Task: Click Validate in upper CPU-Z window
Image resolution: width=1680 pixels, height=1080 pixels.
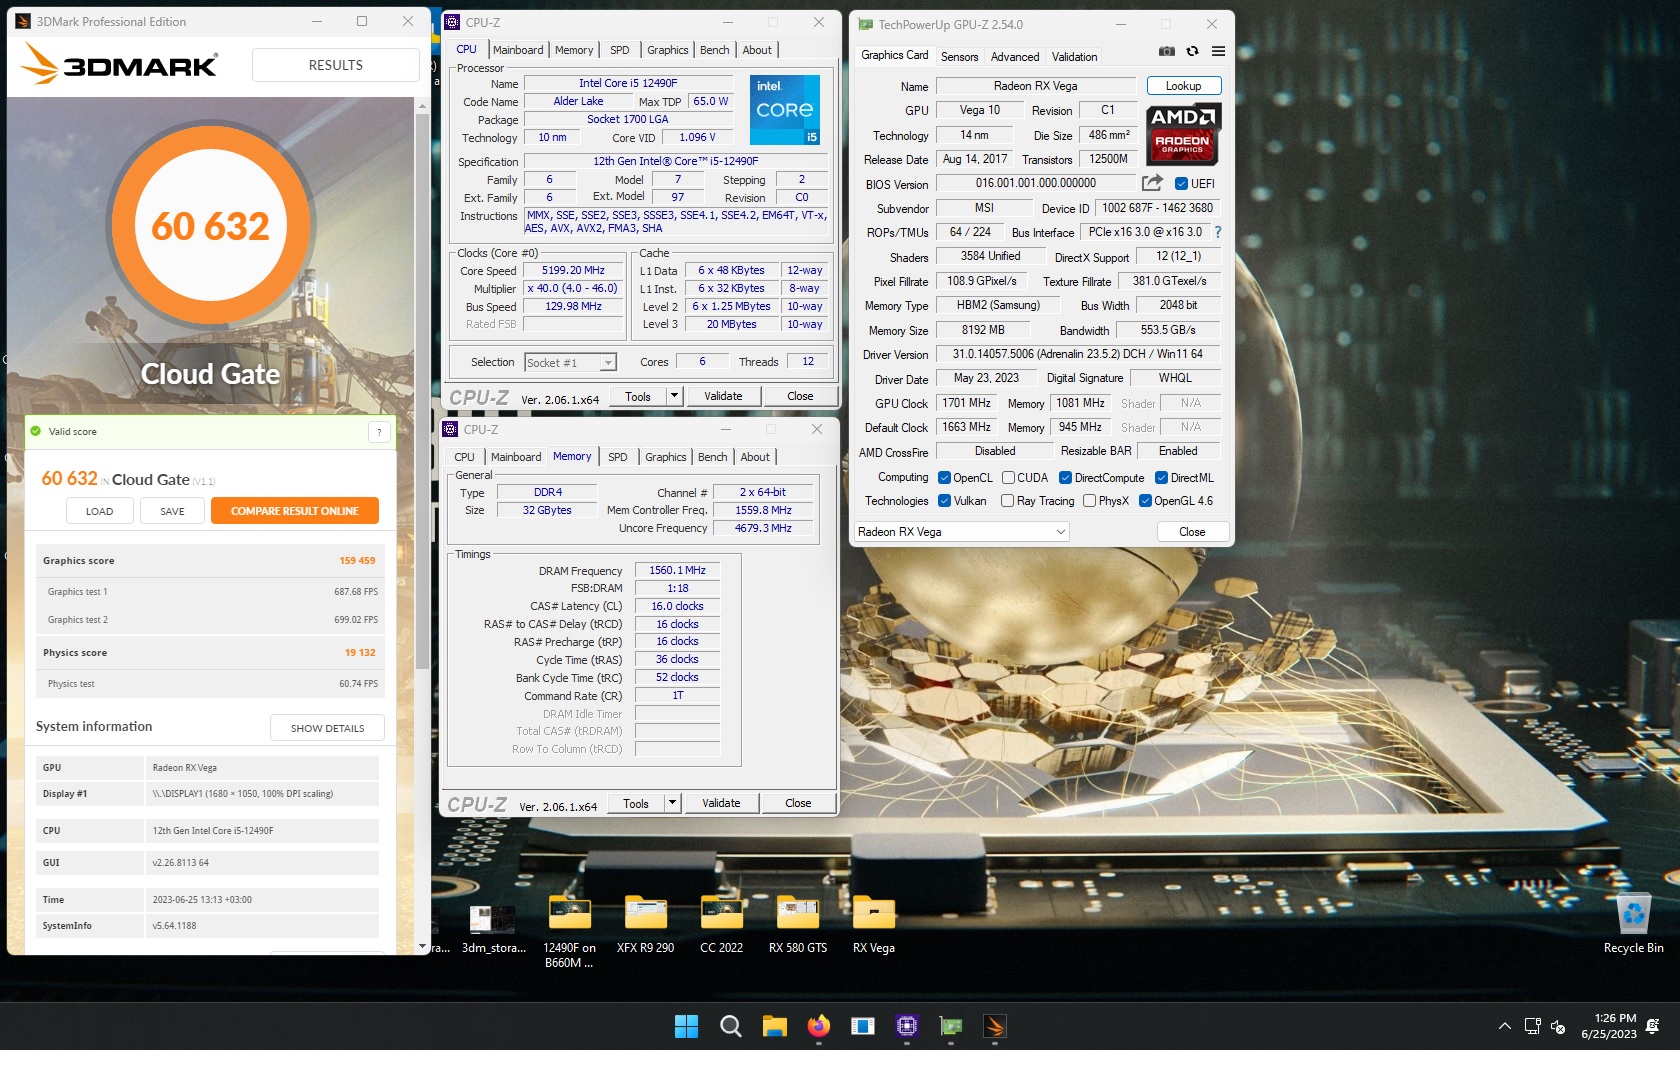Action: (x=723, y=396)
